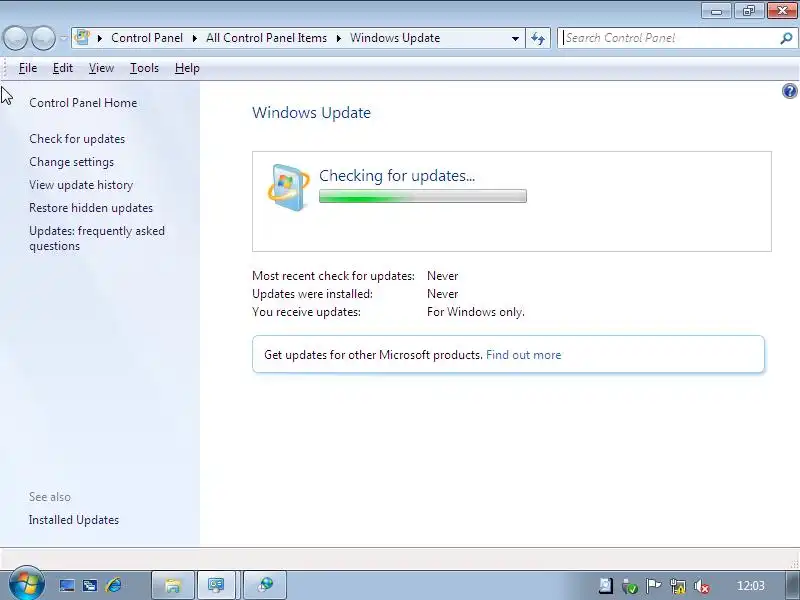The image size is (800, 600).
Task: Open the View menu
Action: [102, 68]
